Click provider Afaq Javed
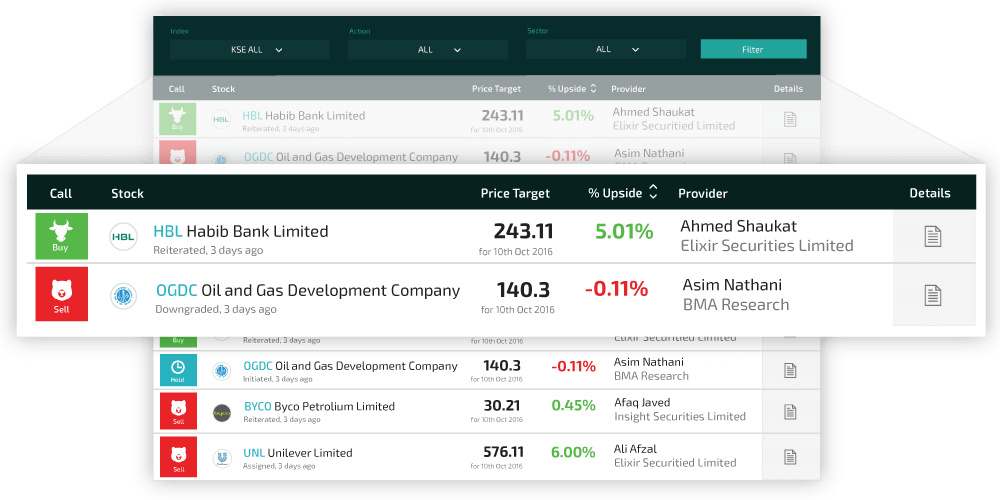 click(x=642, y=402)
